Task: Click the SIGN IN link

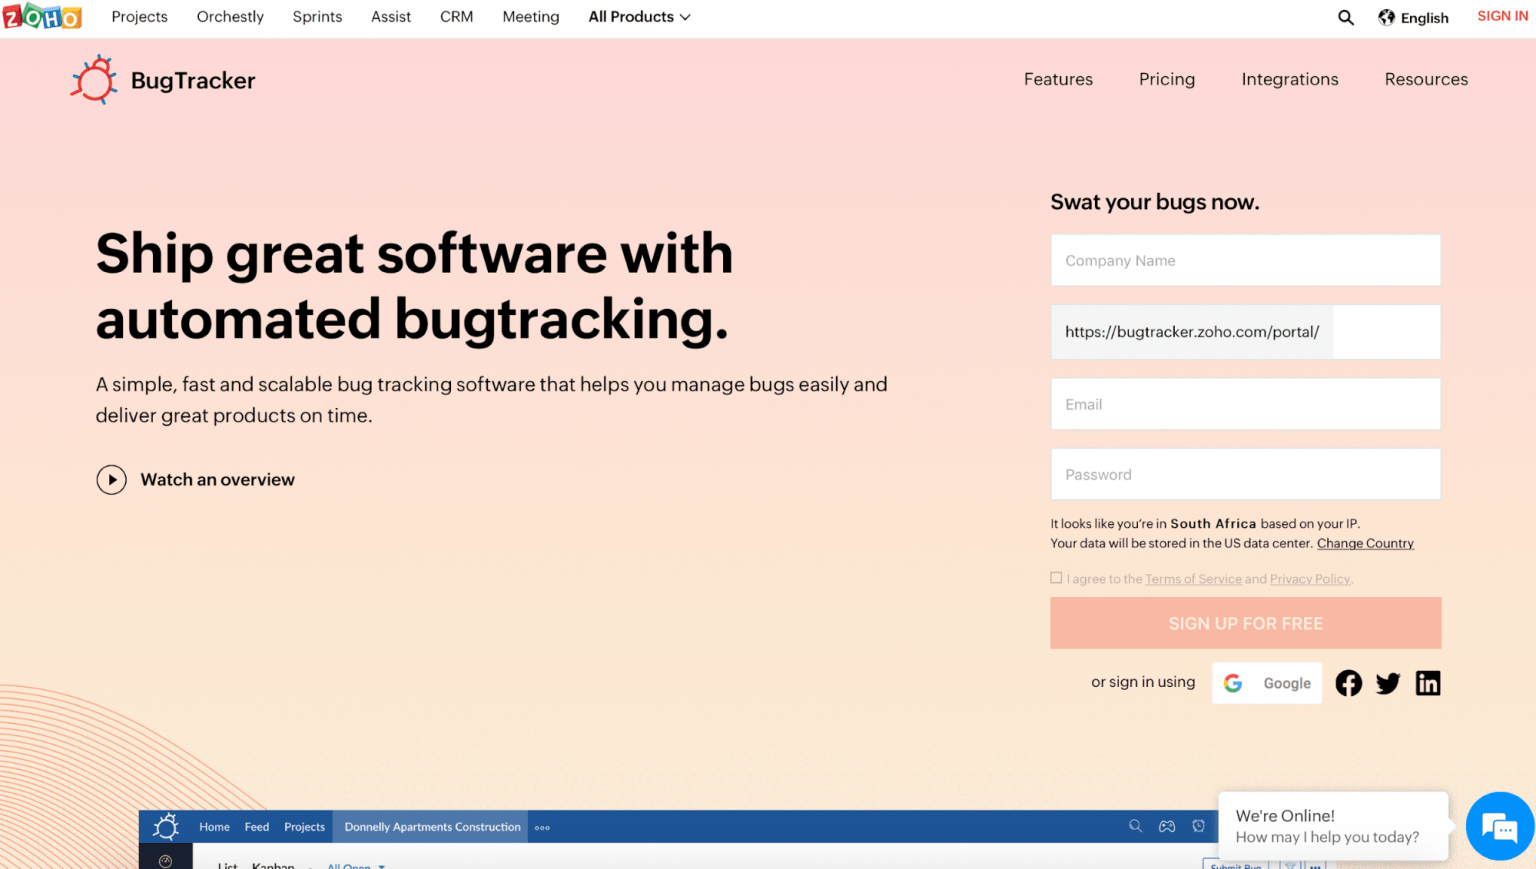Action: point(1502,15)
